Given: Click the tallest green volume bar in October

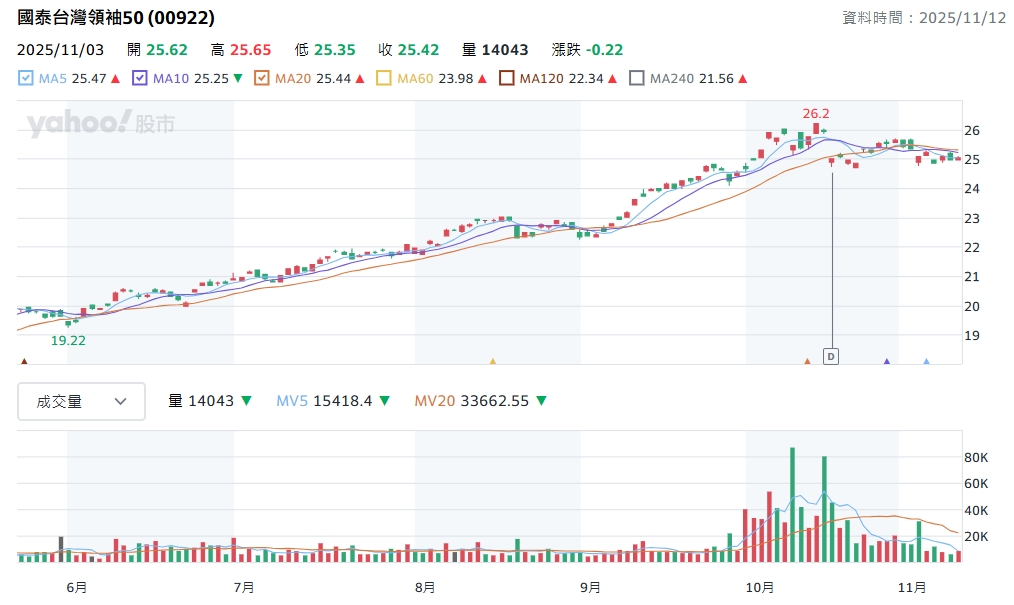Looking at the screenshot, I should point(792,504).
